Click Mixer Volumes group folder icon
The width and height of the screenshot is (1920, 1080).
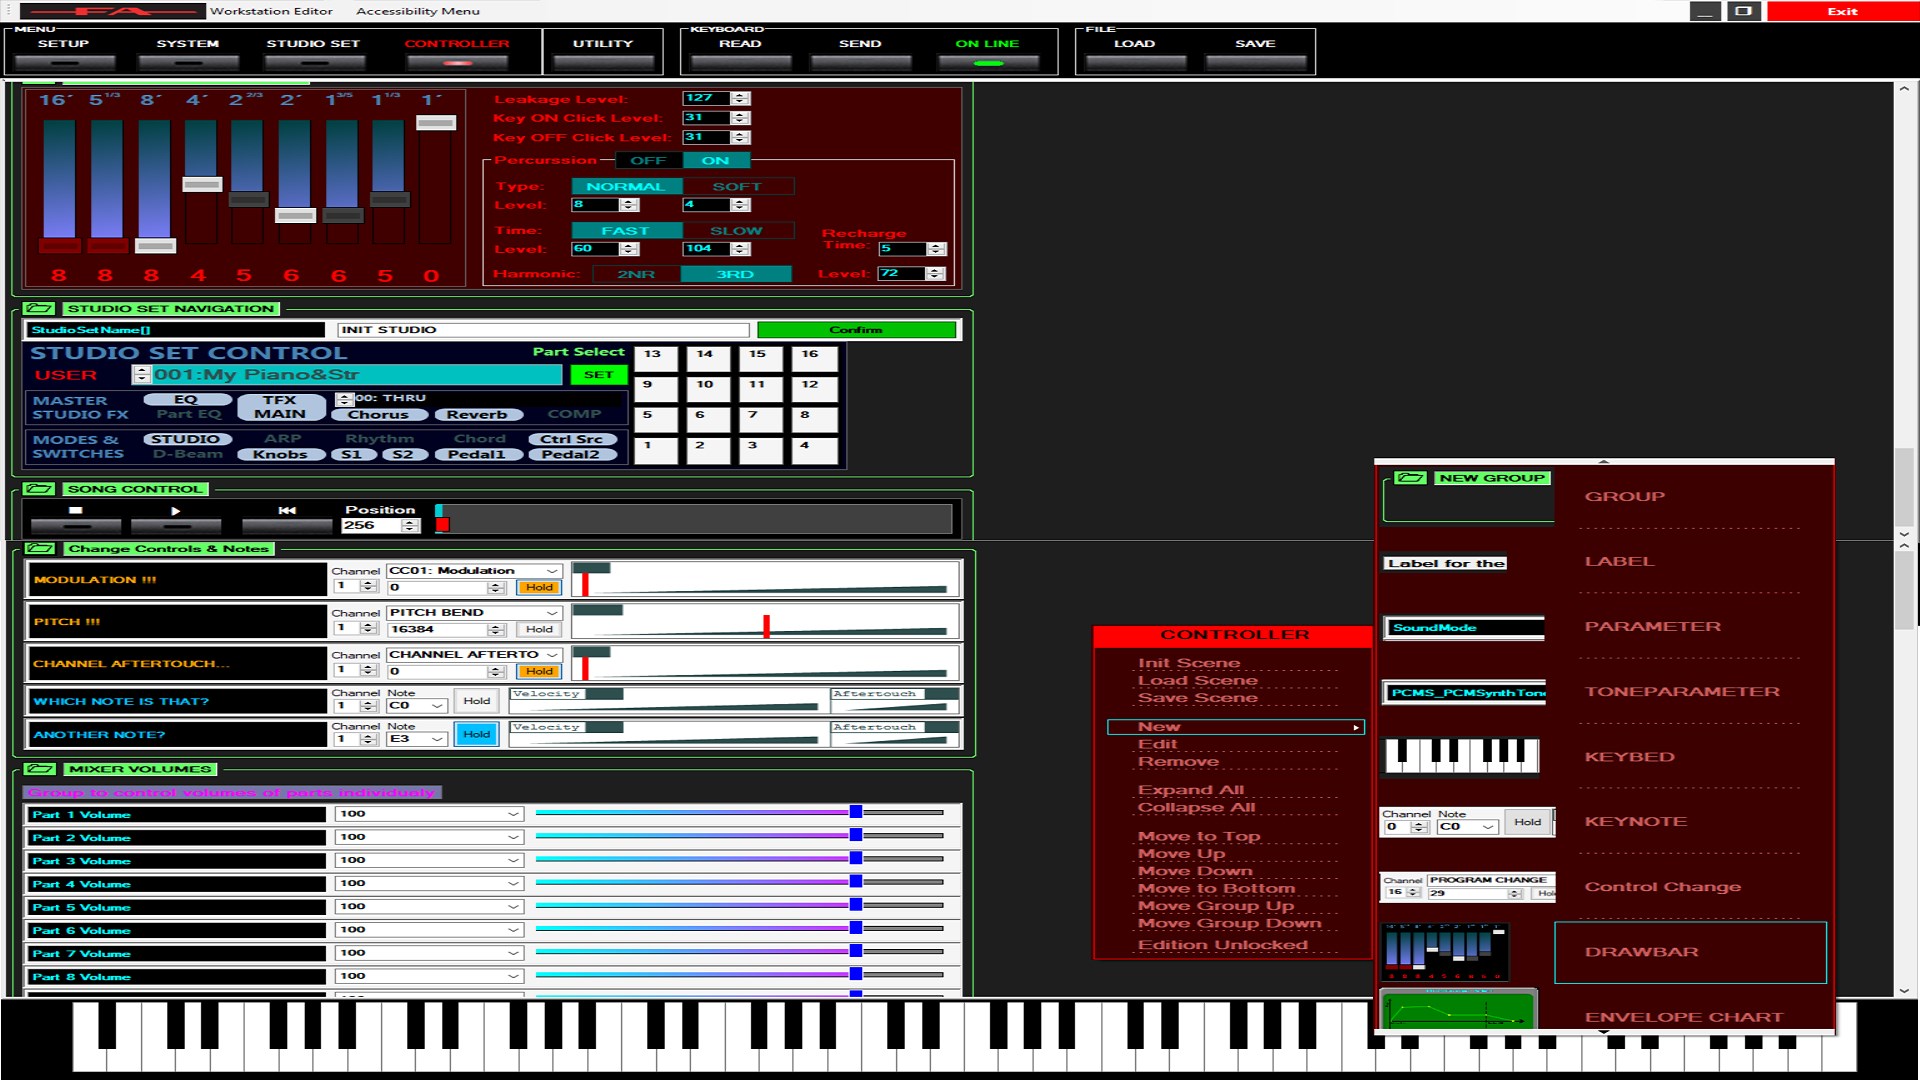[39, 769]
